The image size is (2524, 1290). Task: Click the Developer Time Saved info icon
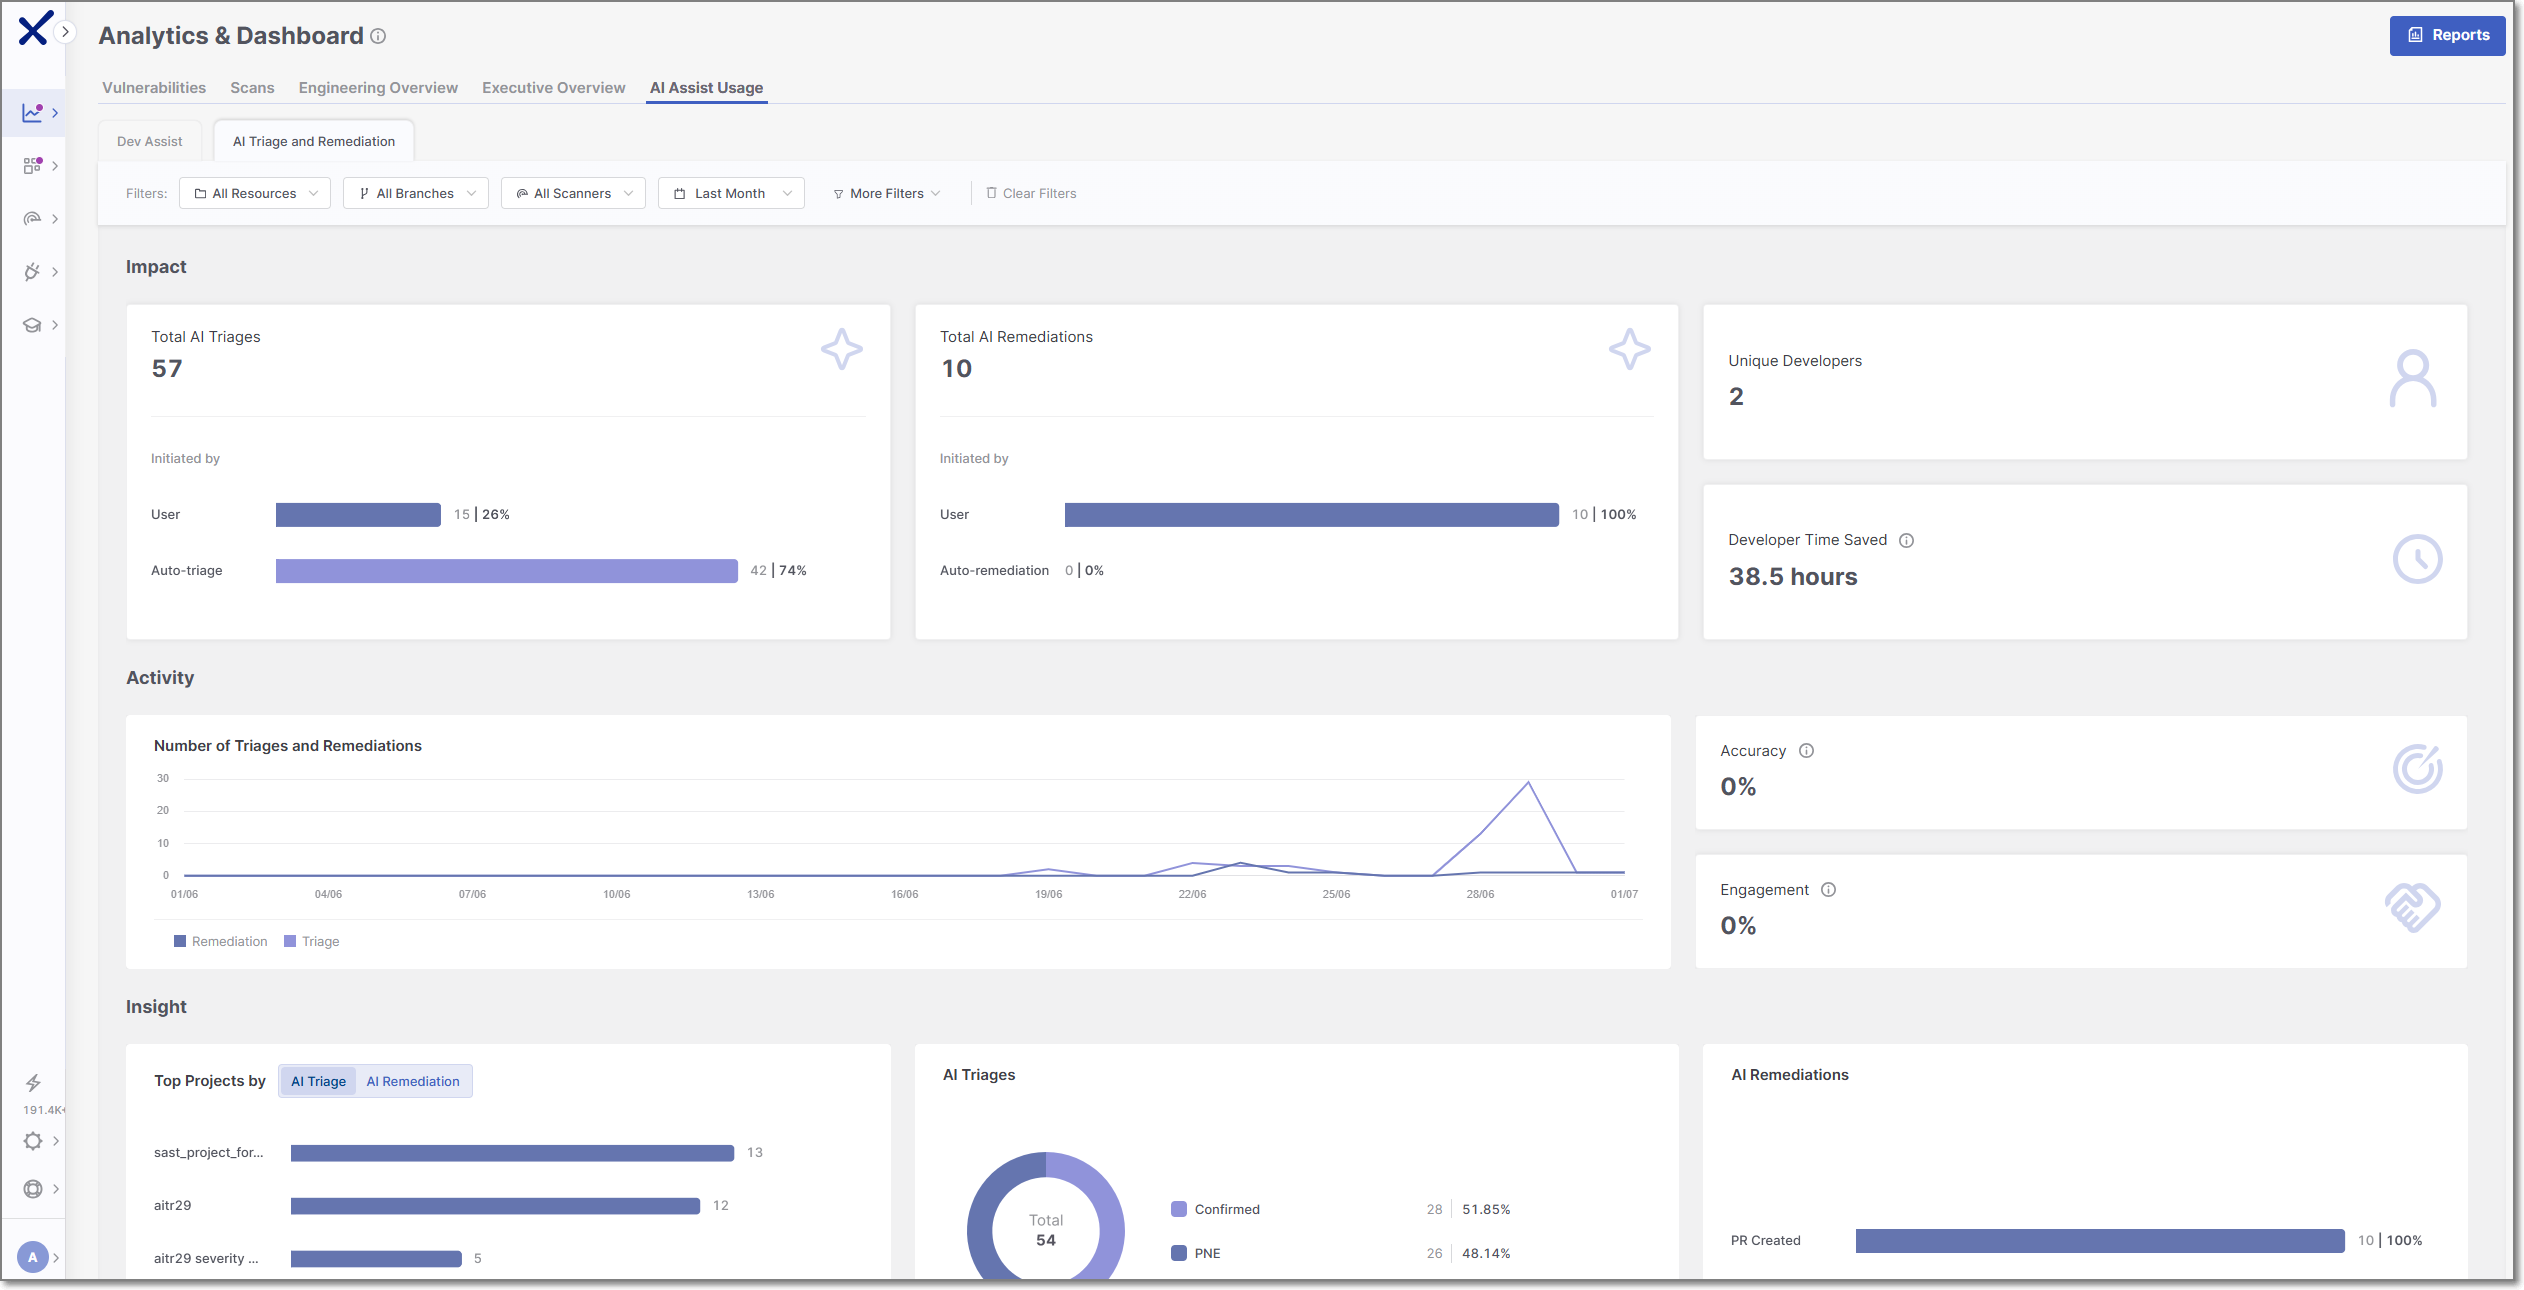tap(1907, 540)
